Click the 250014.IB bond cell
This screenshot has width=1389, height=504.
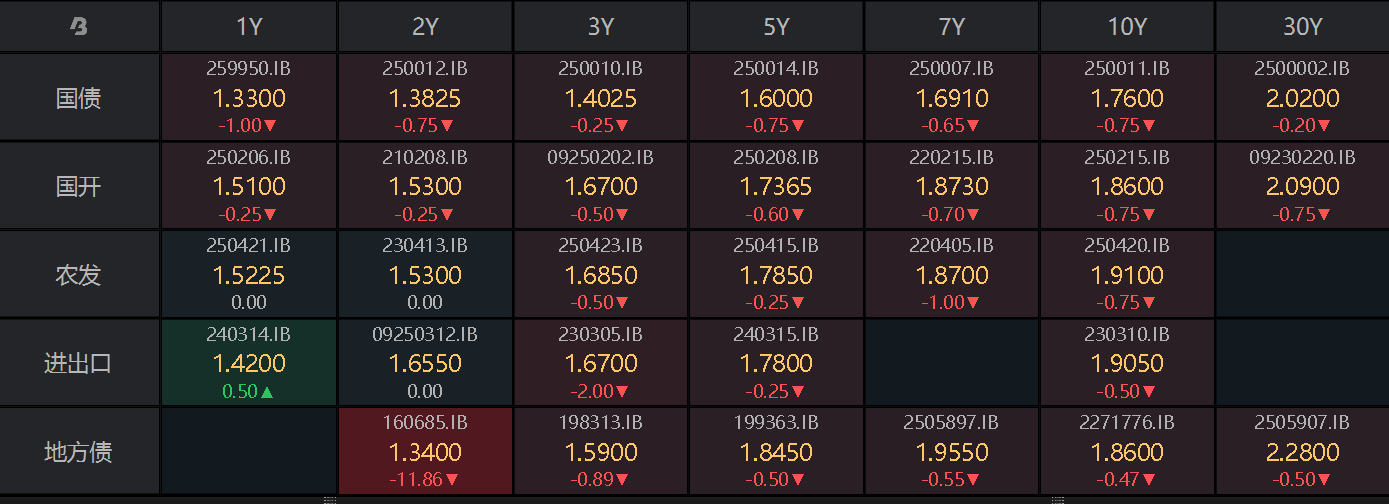click(776, 98)
